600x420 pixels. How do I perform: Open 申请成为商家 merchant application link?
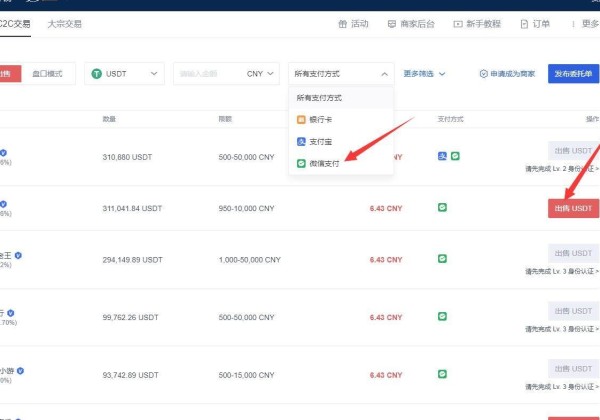[x=507, y=74]
